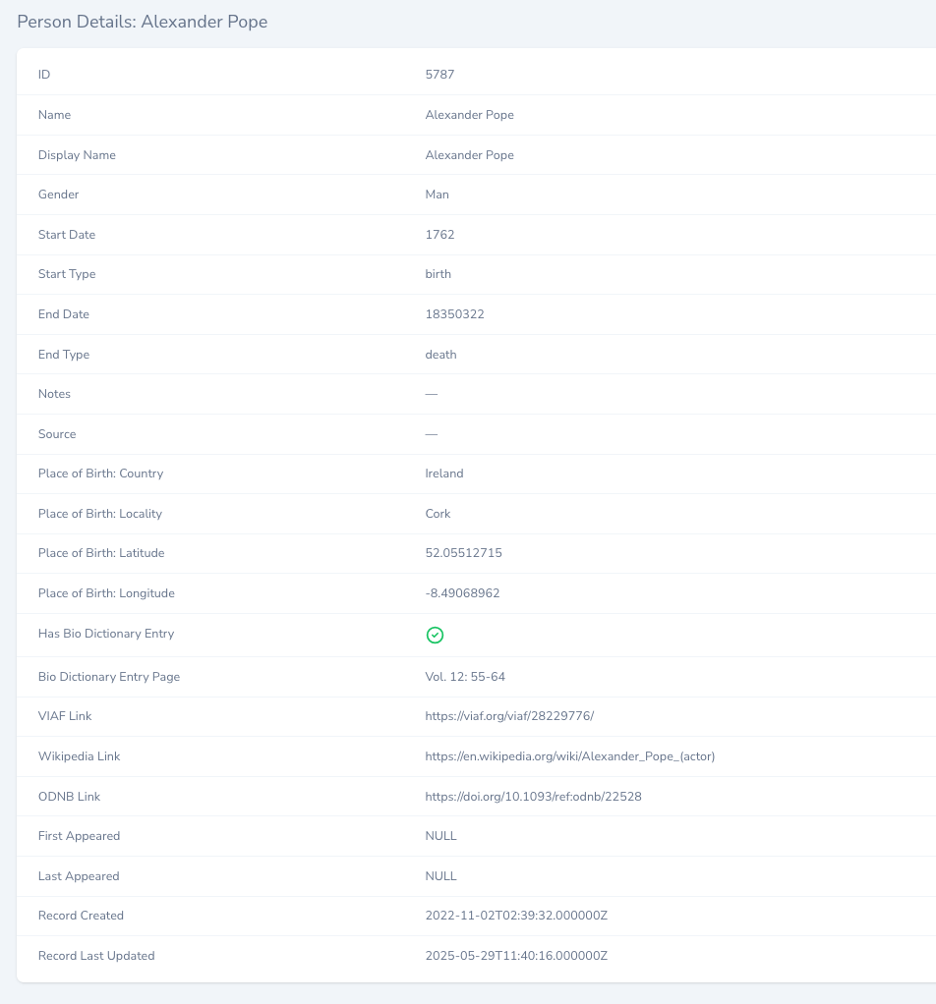The image size is (936, 1004).
Task: Open the ODNB doi.org link
Action: [x=533, y=796]
